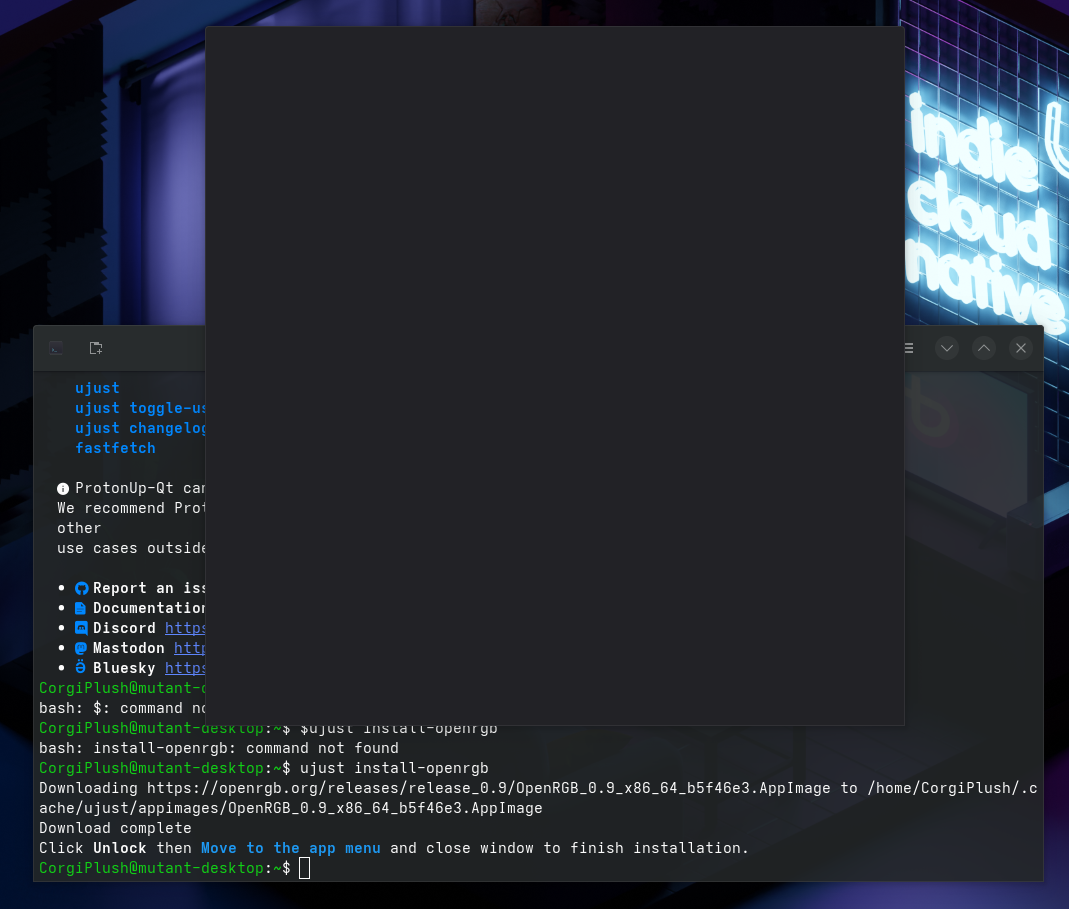The height and width of the screenshot is (909, 1069).
Task: Click the first 'ujust' line at the top
Action: point(97,388)
